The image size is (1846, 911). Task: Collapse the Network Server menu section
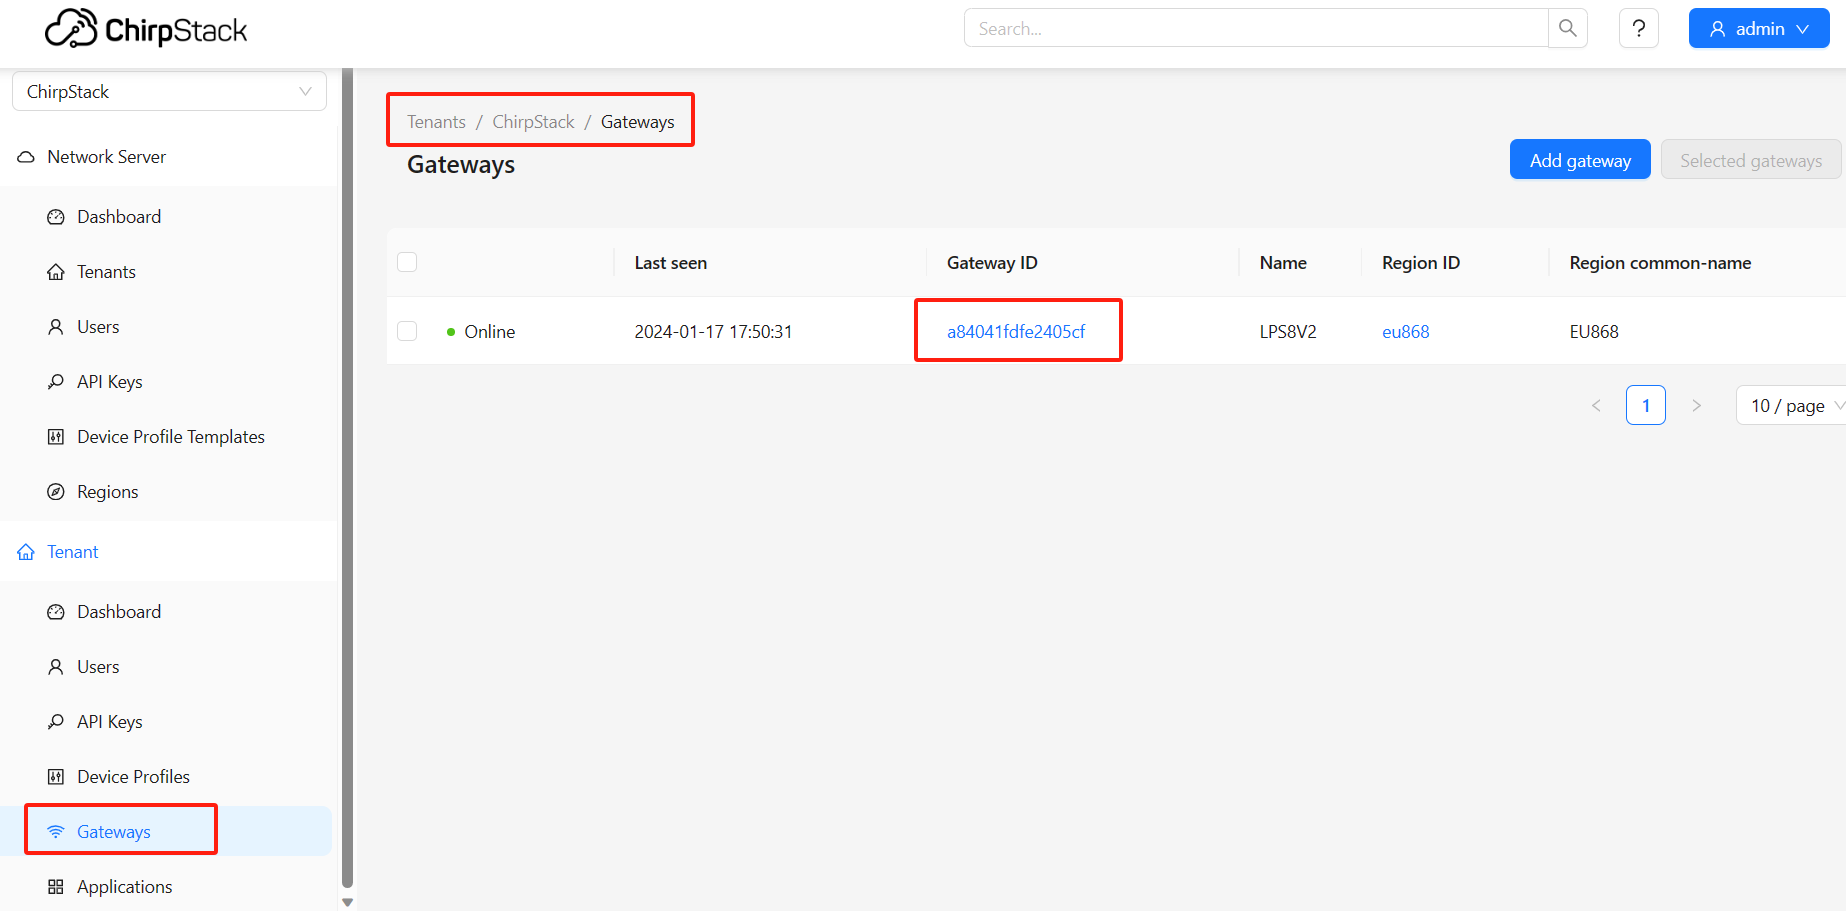pos(169,157)
